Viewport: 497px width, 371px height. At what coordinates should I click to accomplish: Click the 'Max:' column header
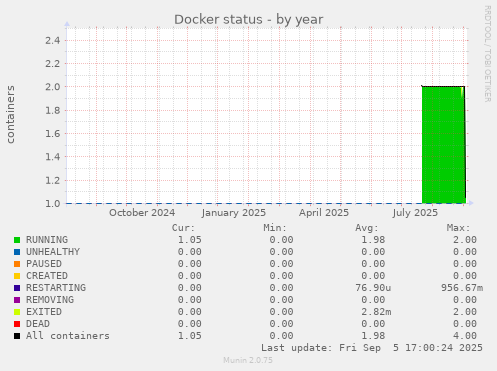click(x=459, y=228)
